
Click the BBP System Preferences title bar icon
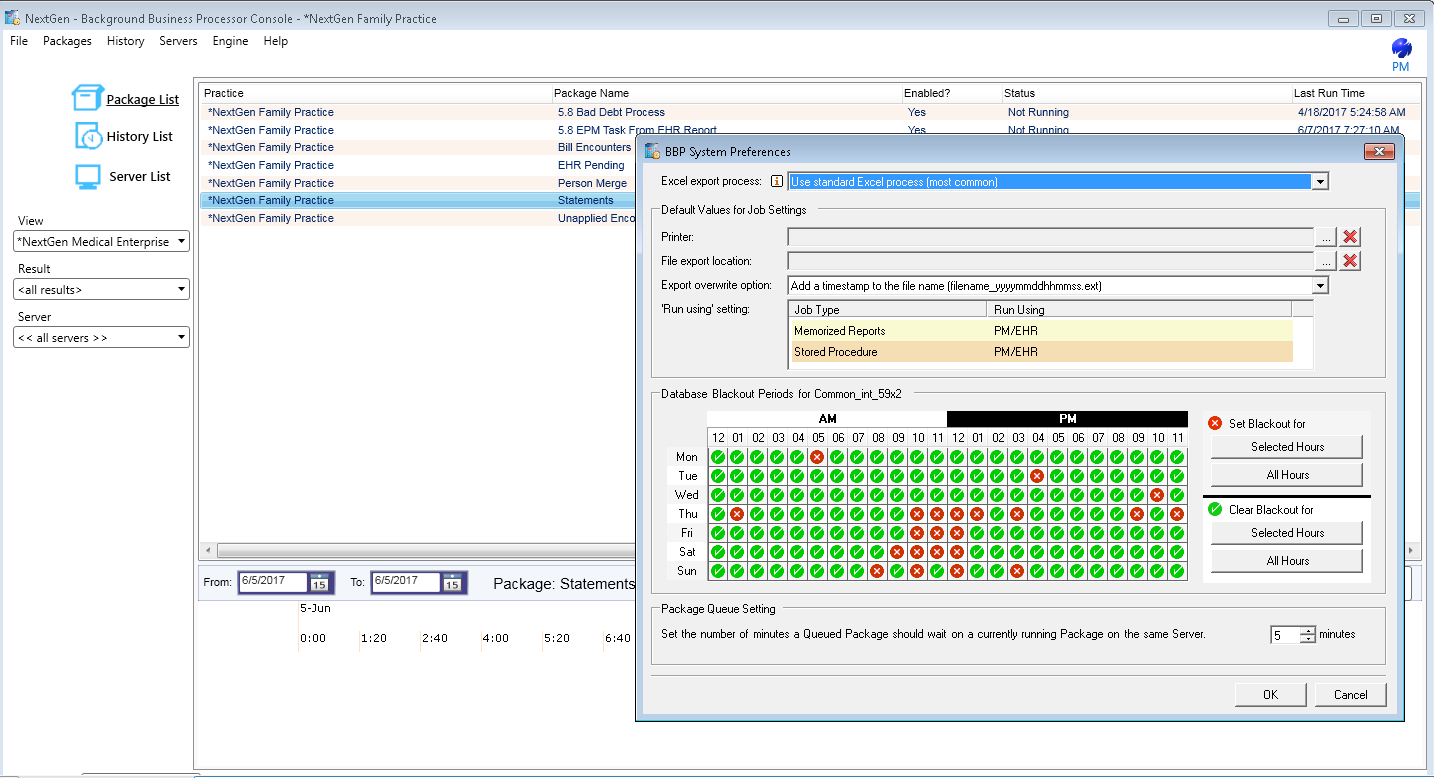coord(652,152)
